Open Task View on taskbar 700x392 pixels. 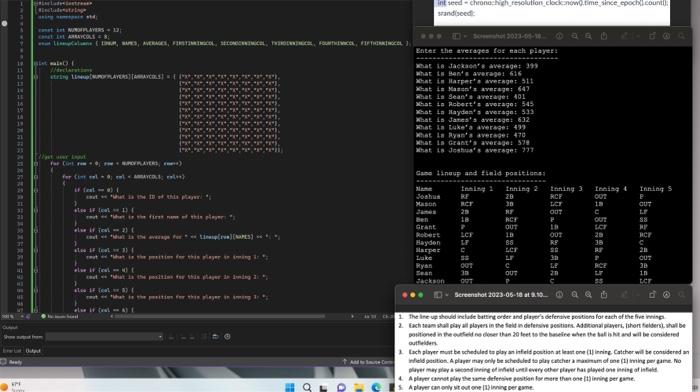tap(324, 387)
